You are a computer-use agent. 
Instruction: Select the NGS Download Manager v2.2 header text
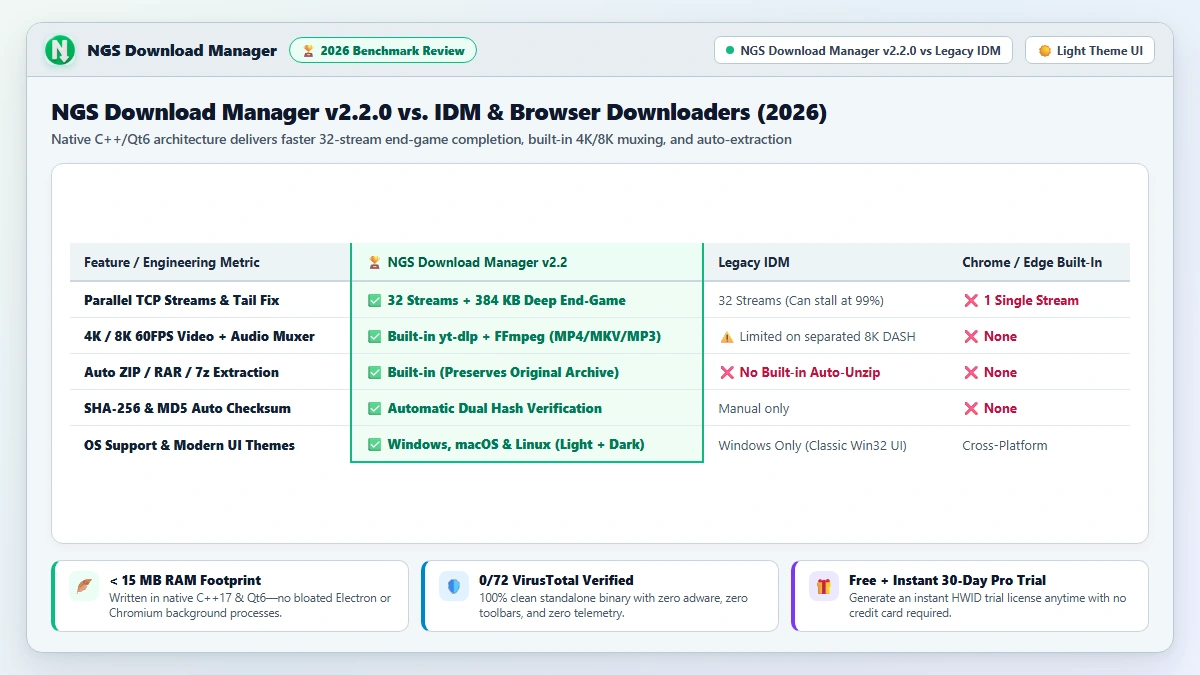[x=477, y=262]
